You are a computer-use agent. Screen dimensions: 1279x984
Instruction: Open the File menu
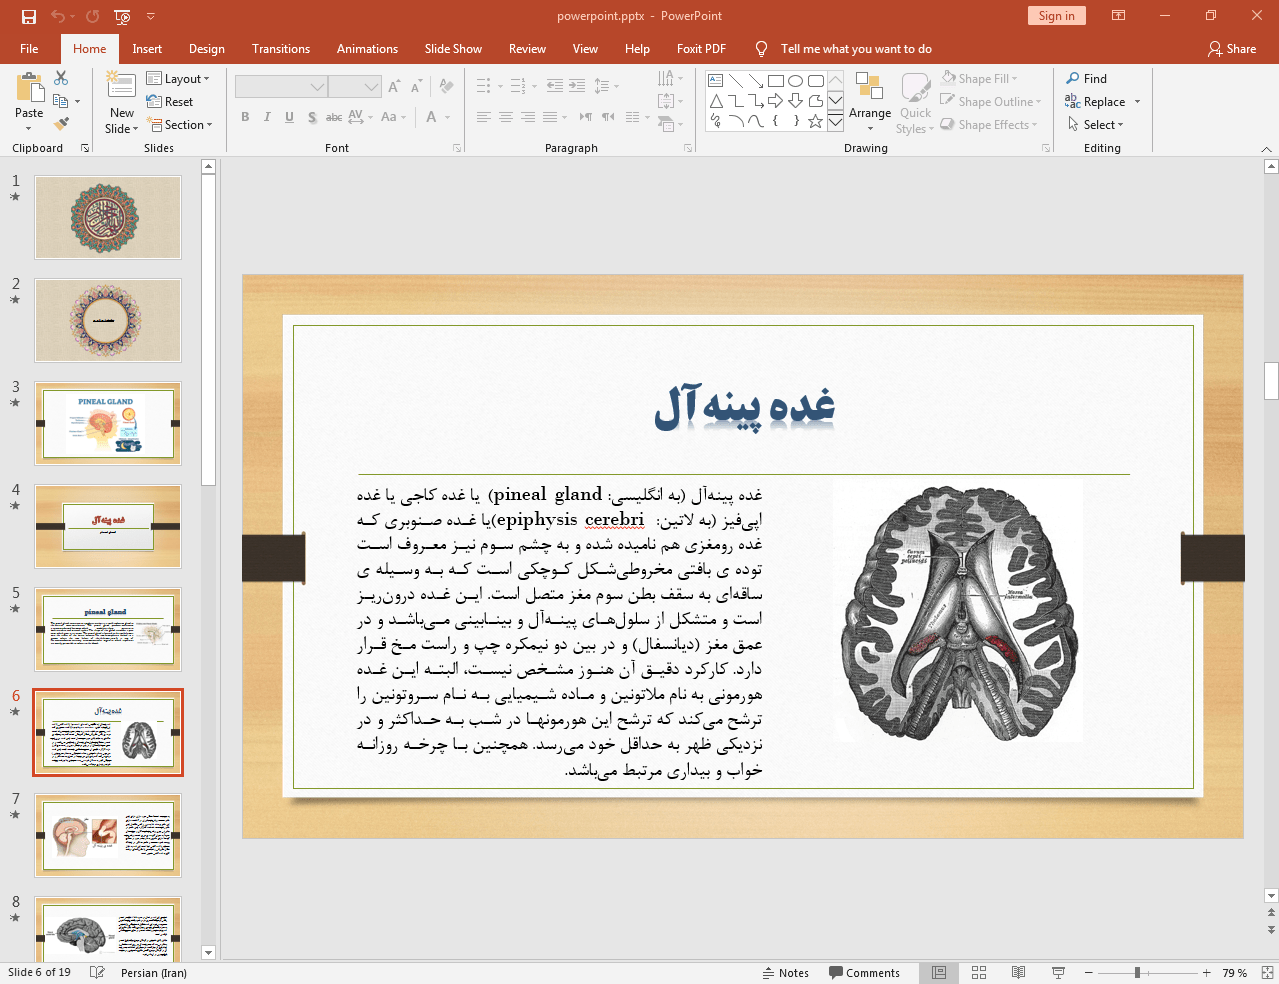click(29, 49)
